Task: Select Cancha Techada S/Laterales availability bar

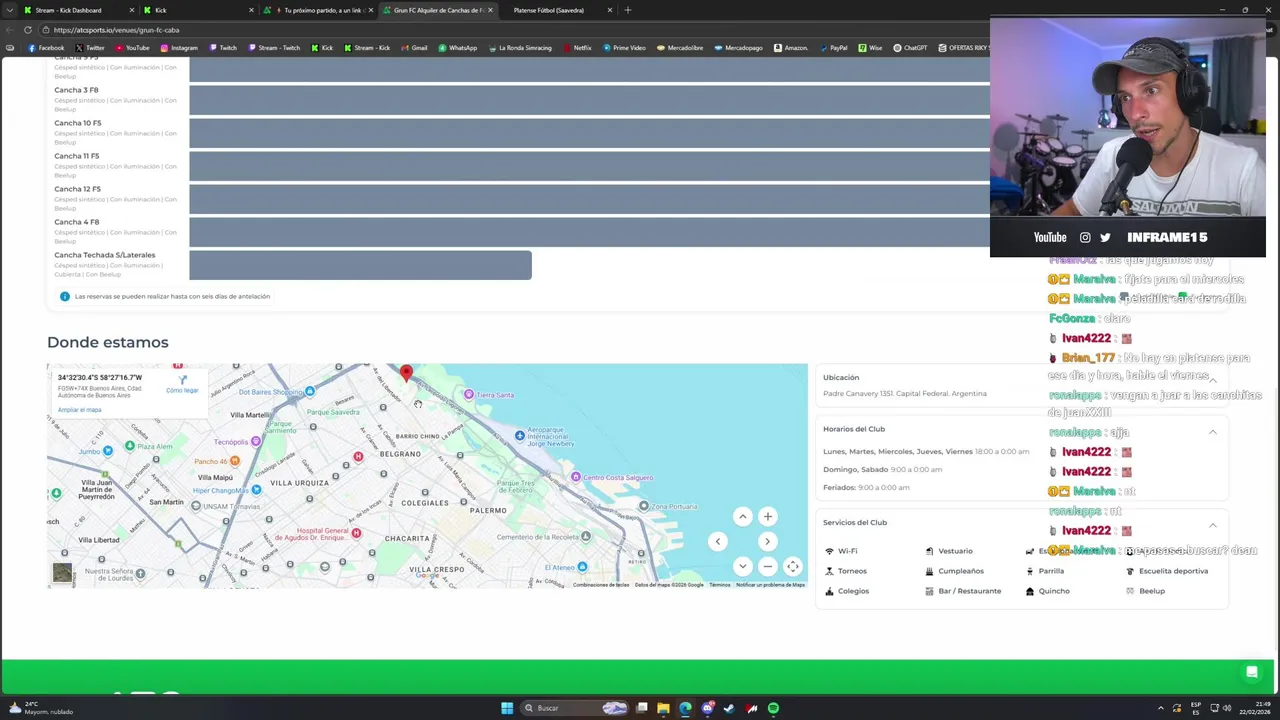Action: pos(360,265)
